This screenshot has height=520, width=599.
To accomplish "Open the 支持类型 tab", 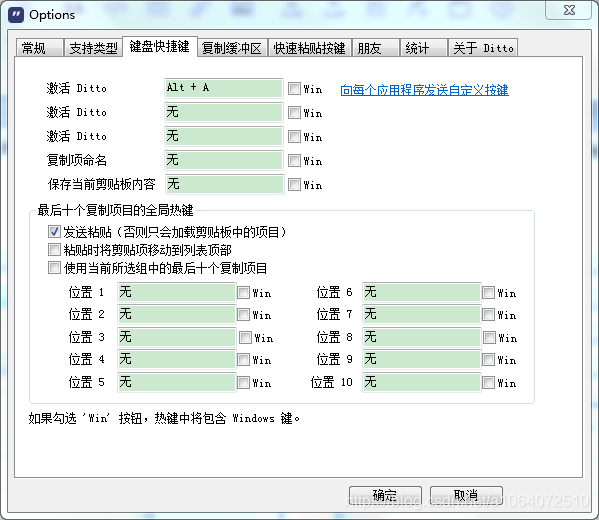I will tap(93, 48).
